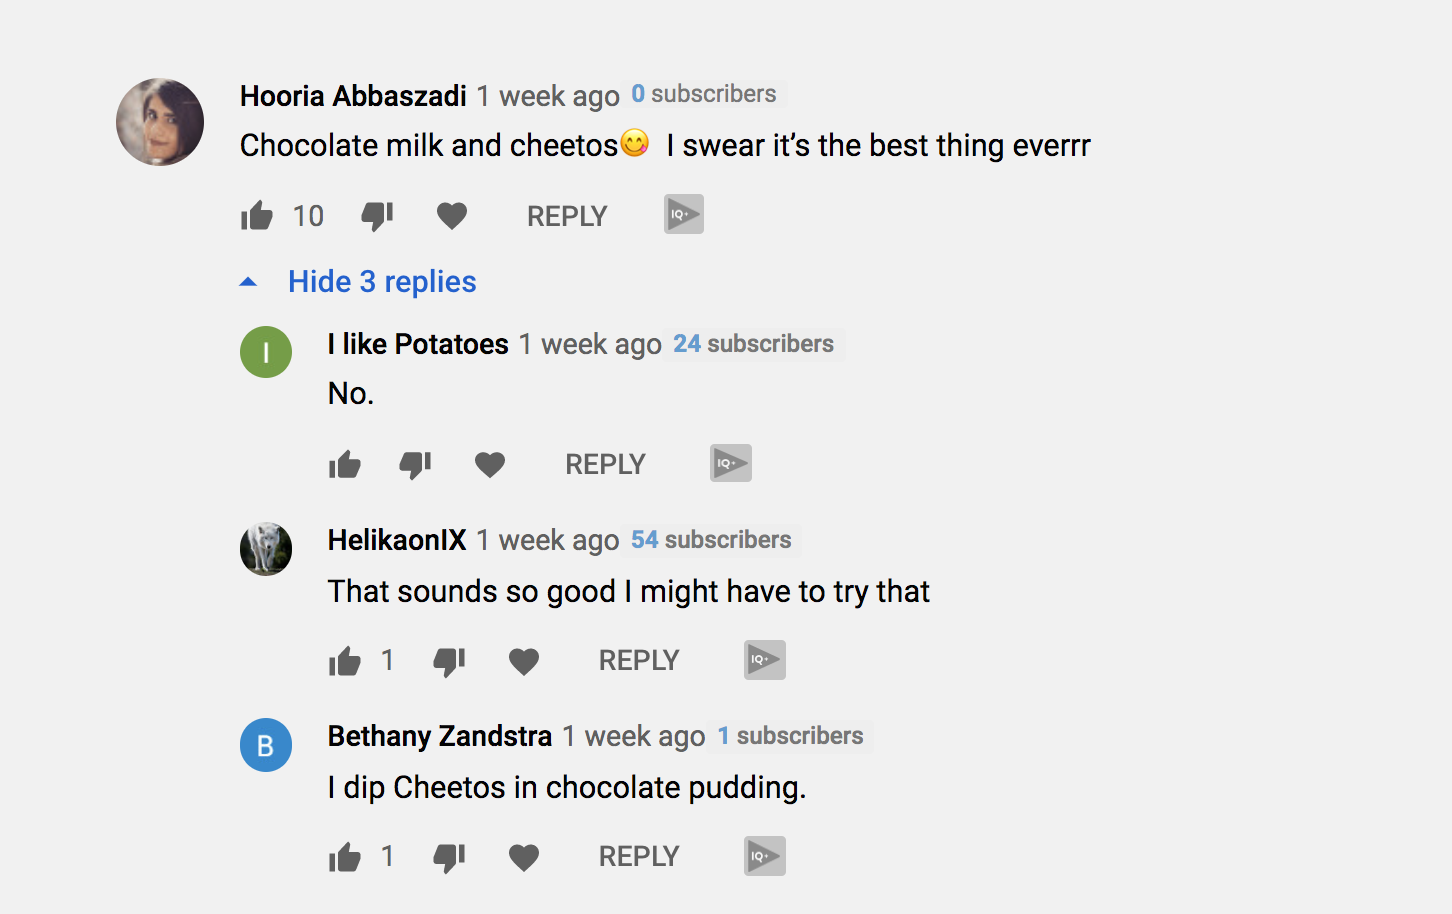Image resolution: width=1452 pixels, height=914 pixels.
Task: Open HelikaonIX channel name link
Action: click(397, 540)
